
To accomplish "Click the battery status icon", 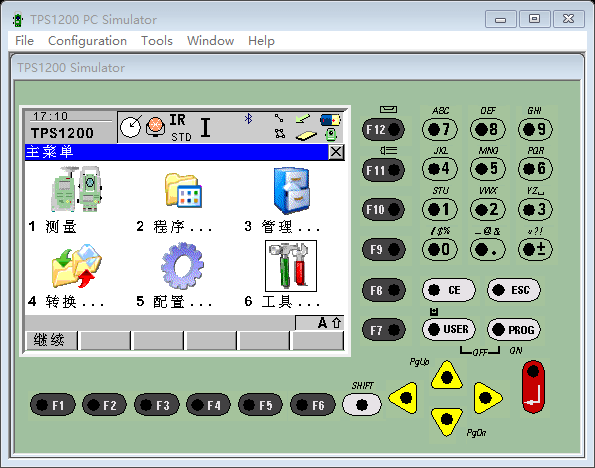I will (x=330, y=120).
